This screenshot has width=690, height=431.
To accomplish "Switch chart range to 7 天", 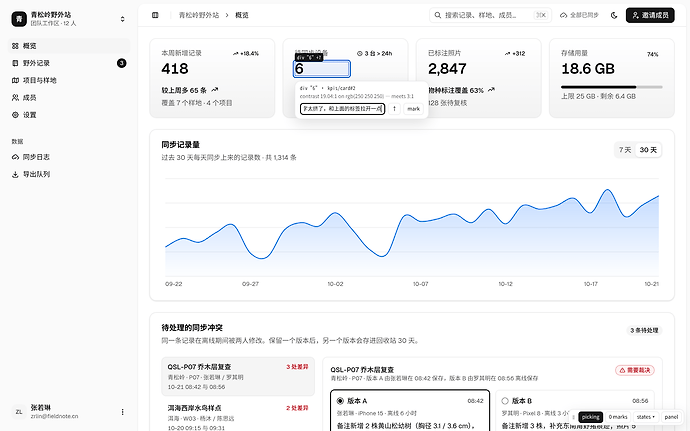I will [625, 150].
